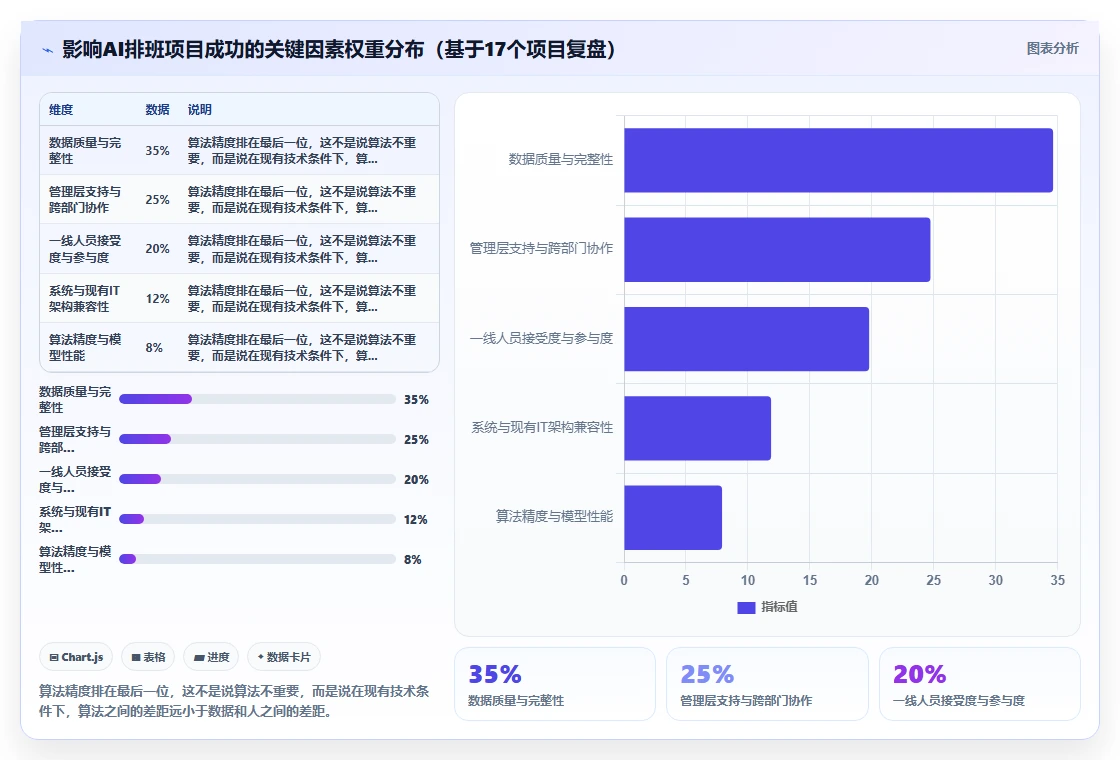The width and height of the screenshot is (1120, 760).
Task: Click the chart y-axis label 算法精度与模型性能
Action: click(x=554, y=516)
